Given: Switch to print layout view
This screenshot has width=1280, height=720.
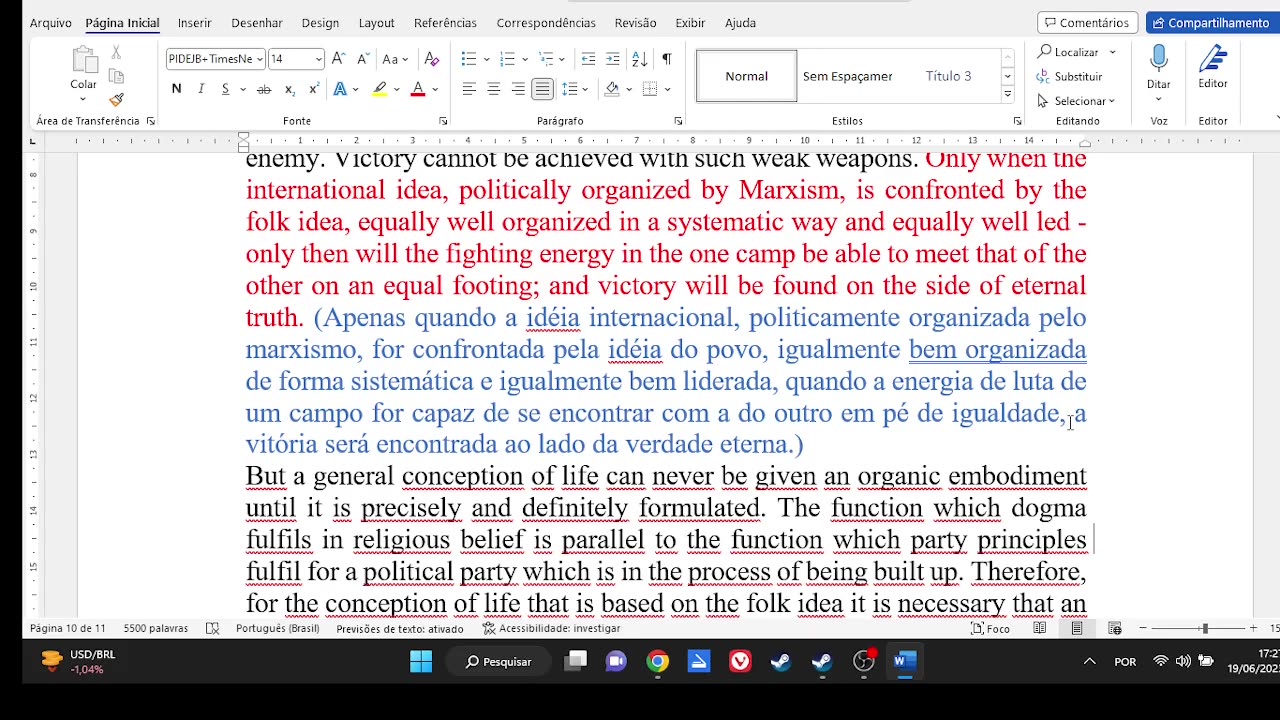Looking at the screenshot, I should (x=1077, y=628).
